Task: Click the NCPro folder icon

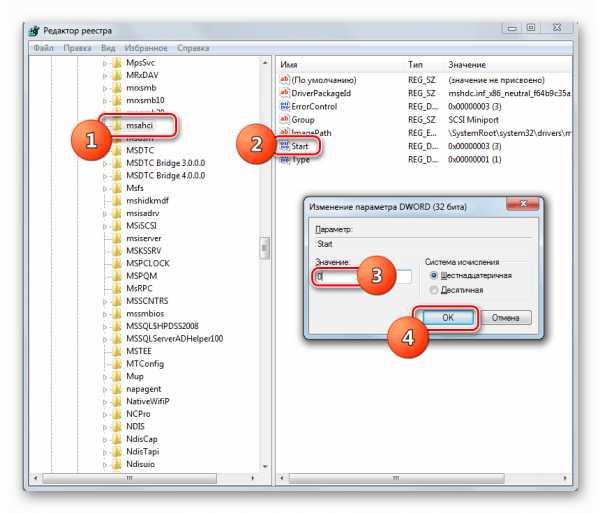Action: (117, 414)
